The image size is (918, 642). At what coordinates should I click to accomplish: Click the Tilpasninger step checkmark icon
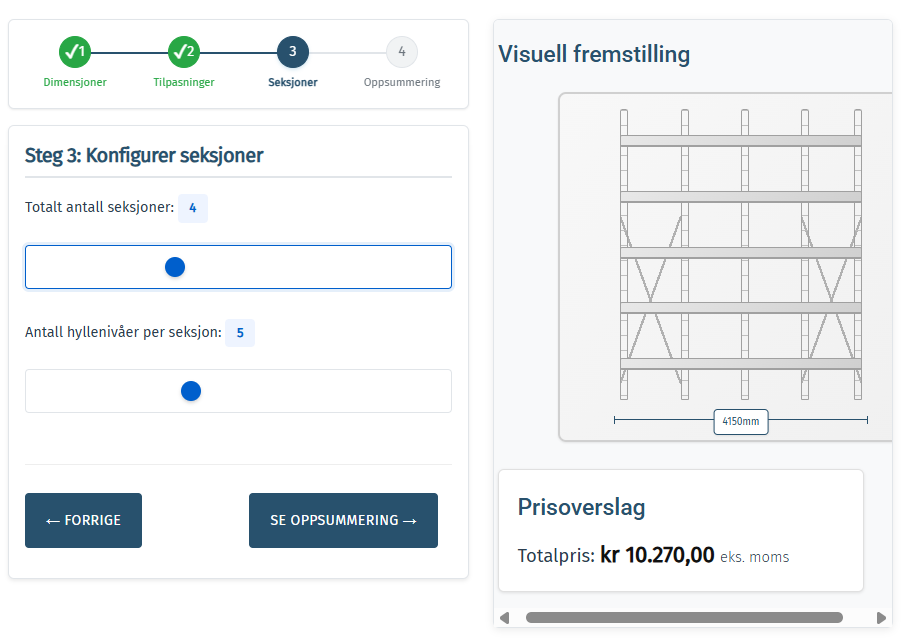[x=184, y=51]
